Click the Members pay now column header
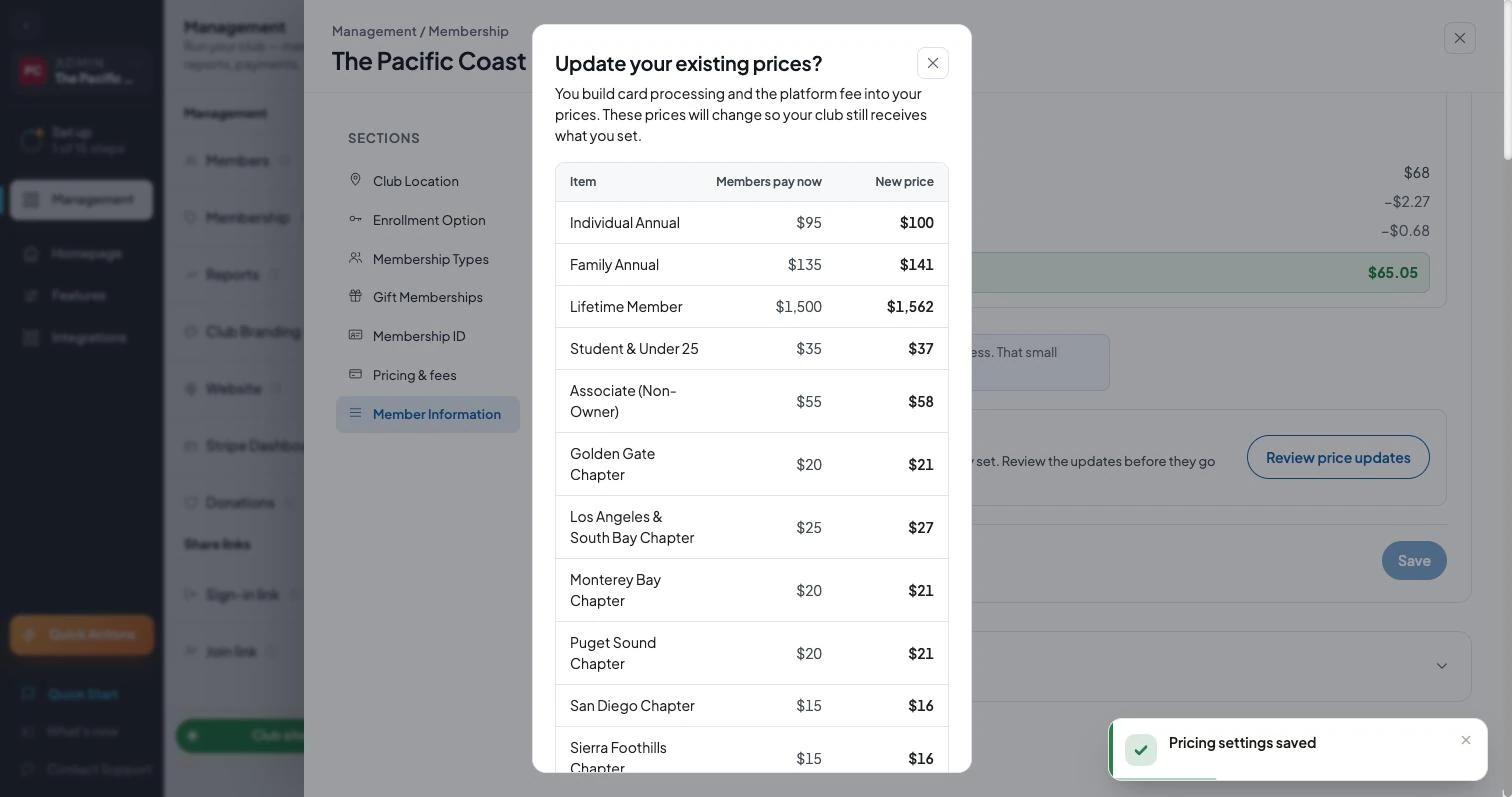The height and width of the screenshot is (797, 1512). click(x=769, y=181)
